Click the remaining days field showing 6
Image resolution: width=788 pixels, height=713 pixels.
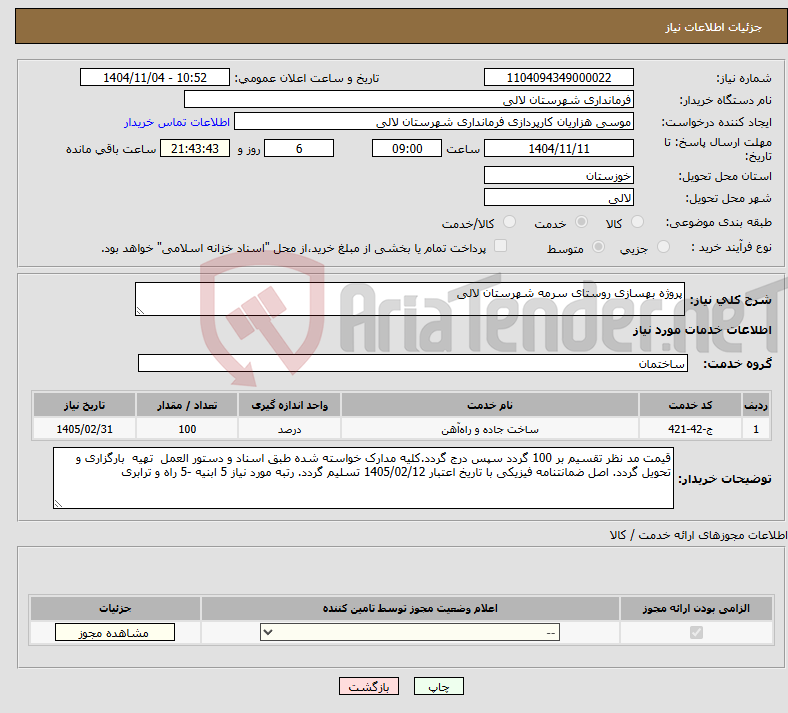(x=299, y=148)
